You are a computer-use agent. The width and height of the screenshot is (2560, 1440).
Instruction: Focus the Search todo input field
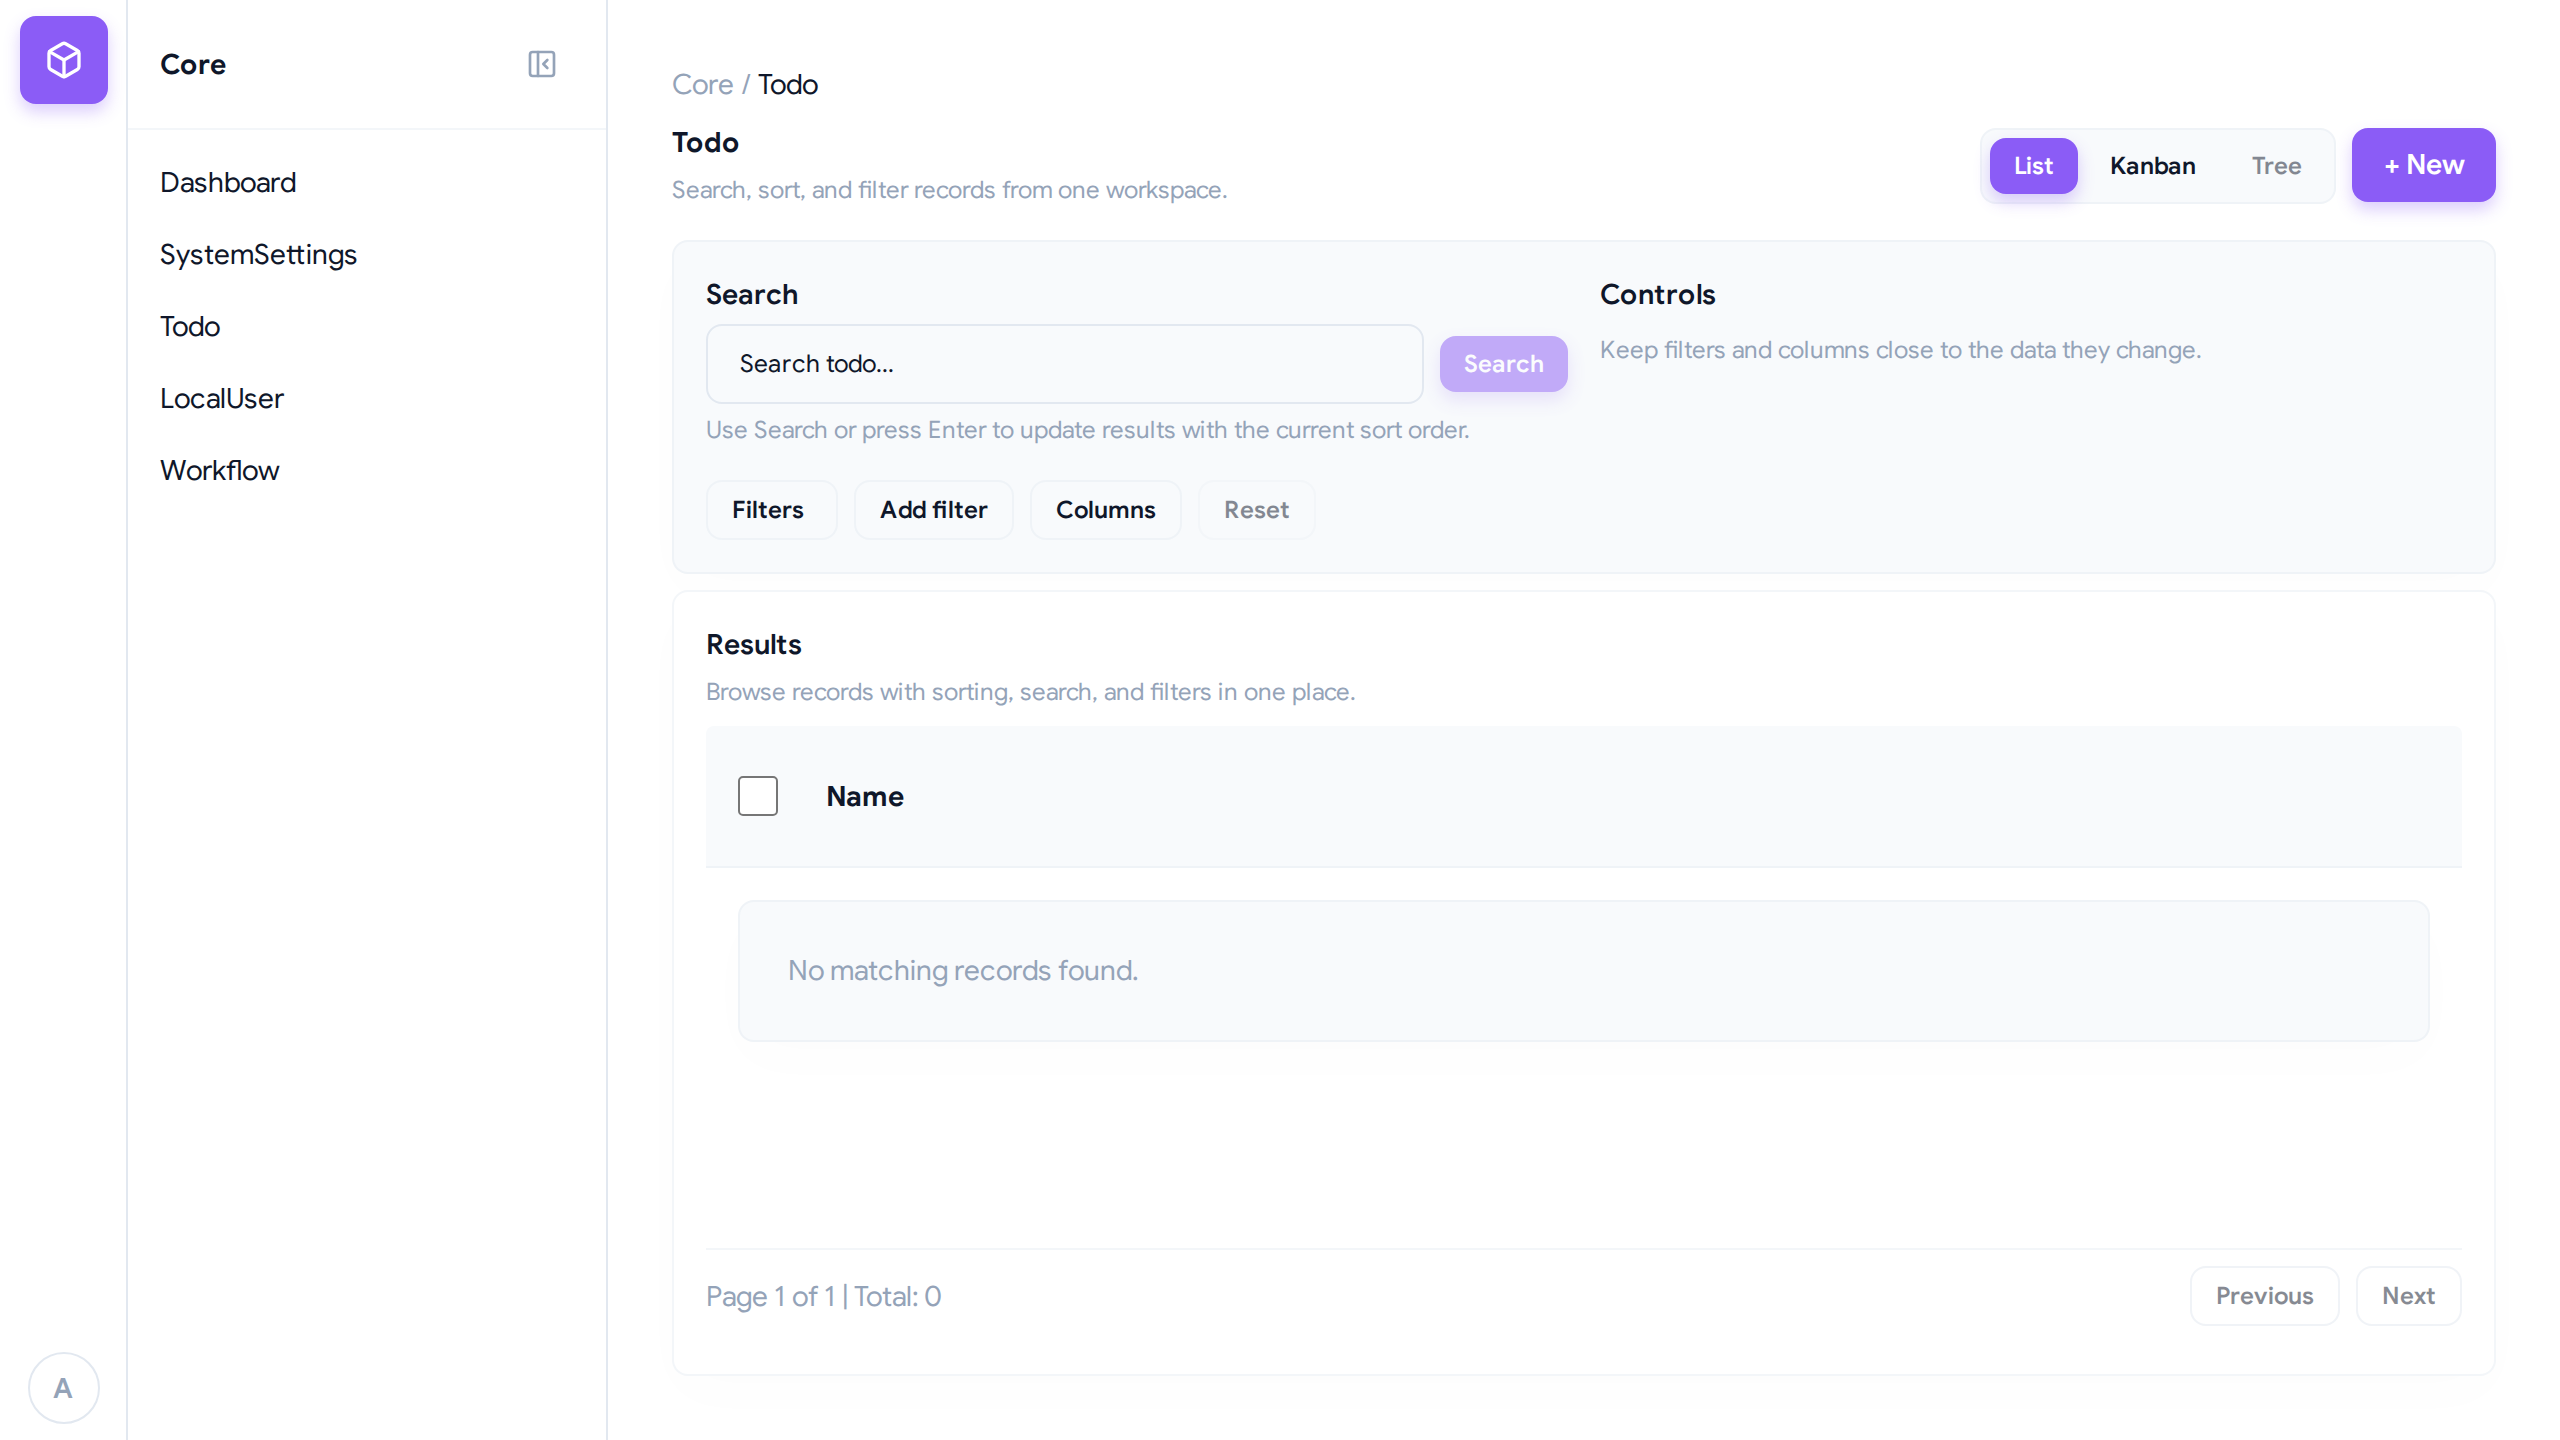click(x=1064, y=364)
